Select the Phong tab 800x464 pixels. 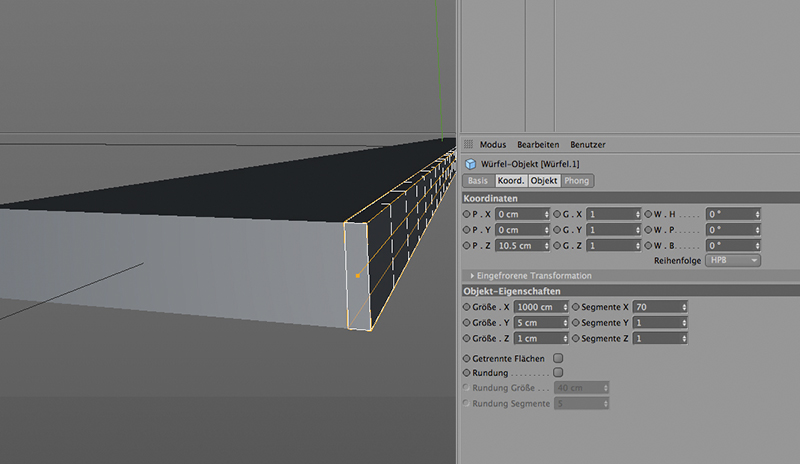click(576, 181)
